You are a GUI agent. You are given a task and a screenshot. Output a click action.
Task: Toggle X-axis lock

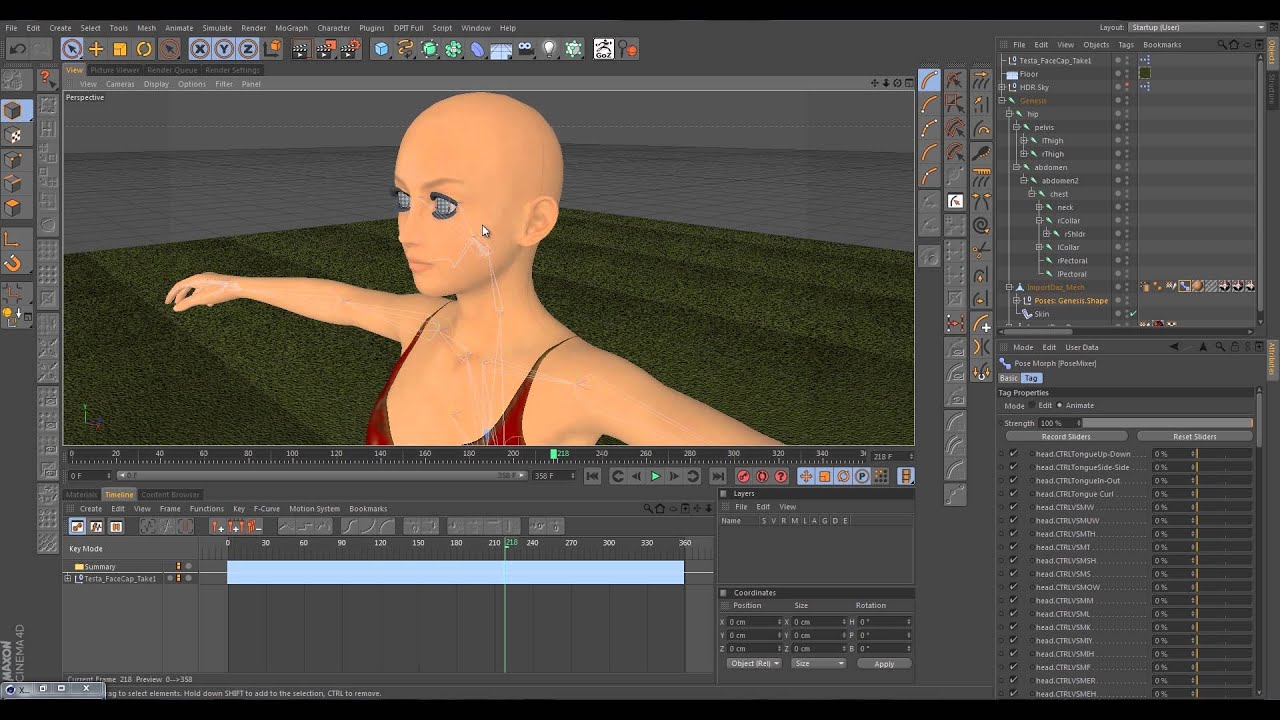tap(200, 49)
